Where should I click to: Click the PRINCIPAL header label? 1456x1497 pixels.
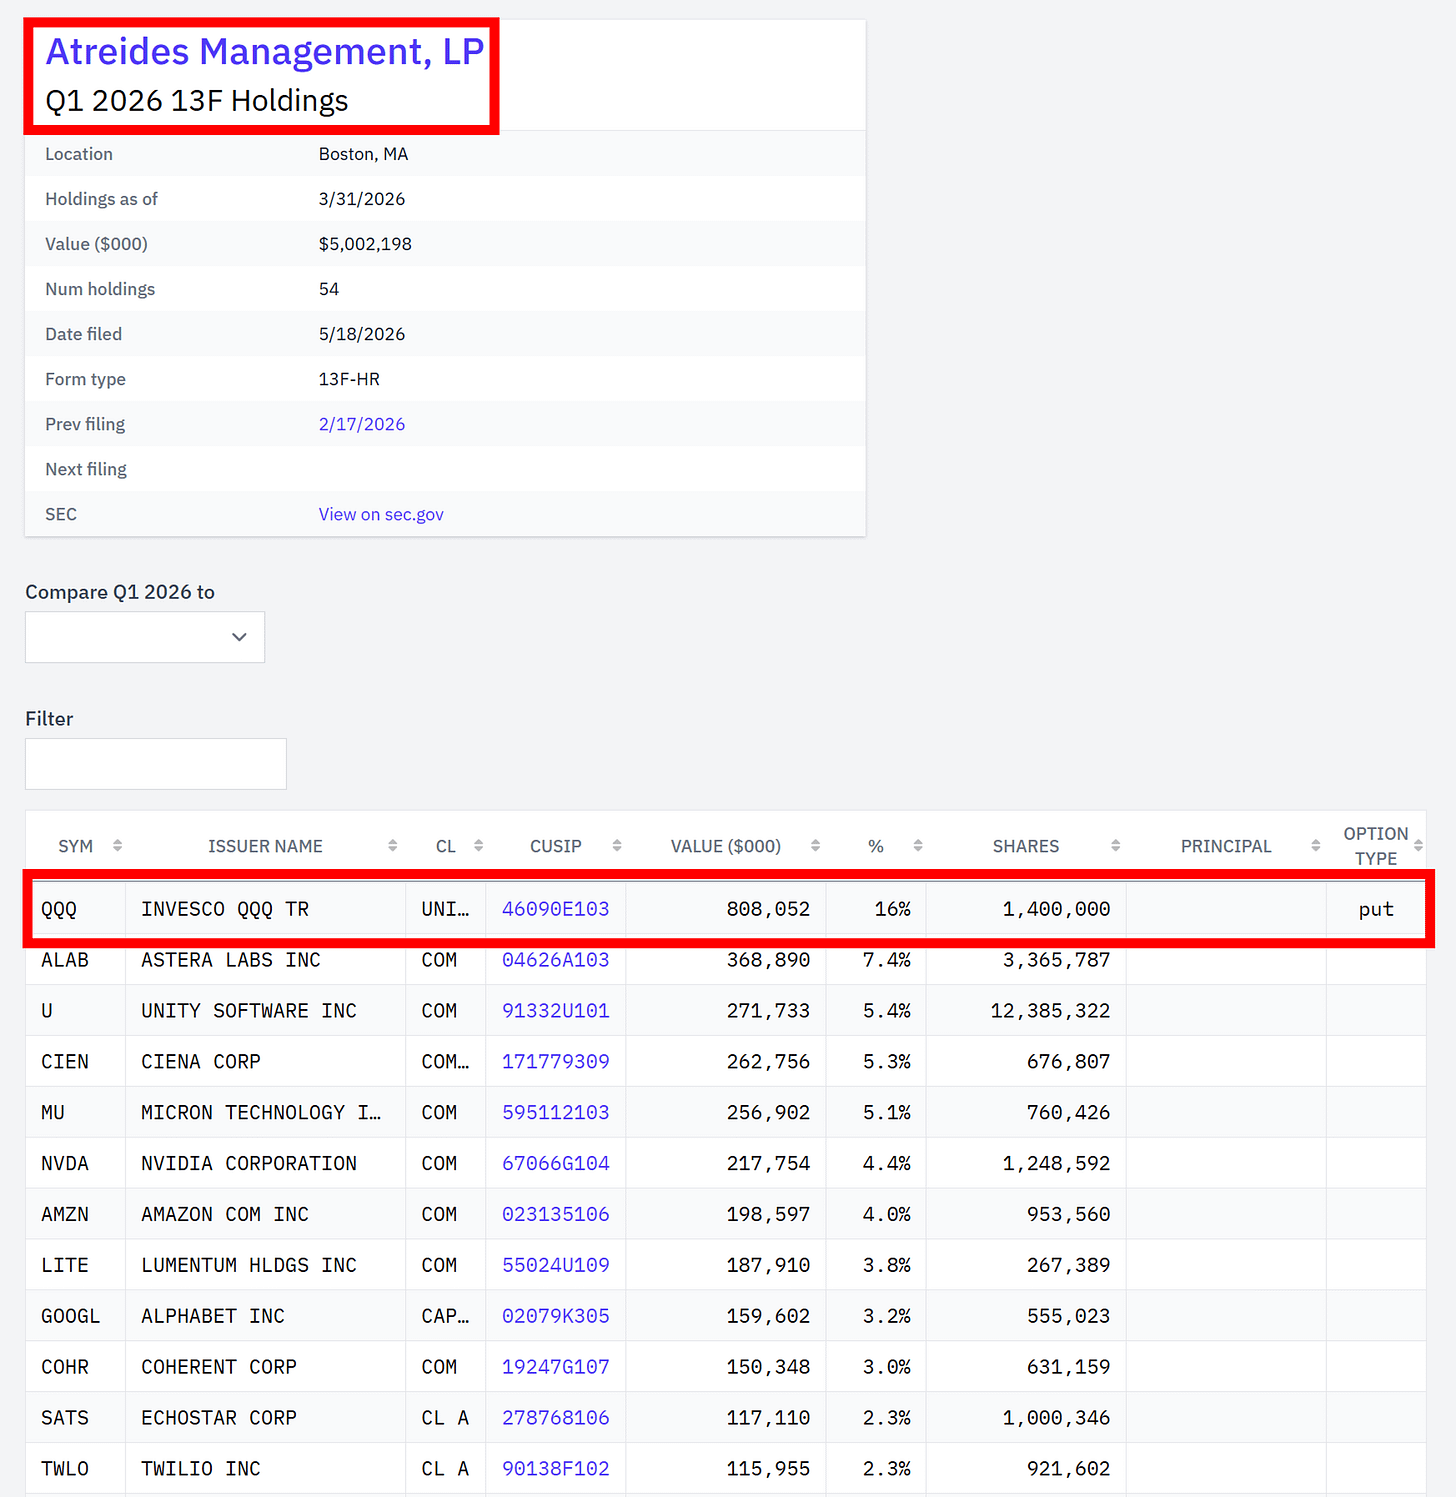tap(1226, 846)
